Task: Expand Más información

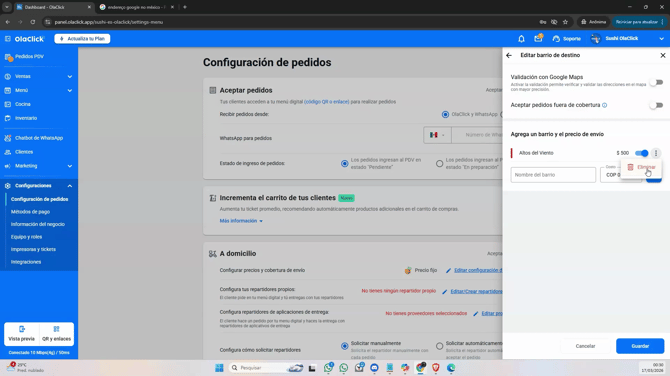Action: (x=241, y=221)
